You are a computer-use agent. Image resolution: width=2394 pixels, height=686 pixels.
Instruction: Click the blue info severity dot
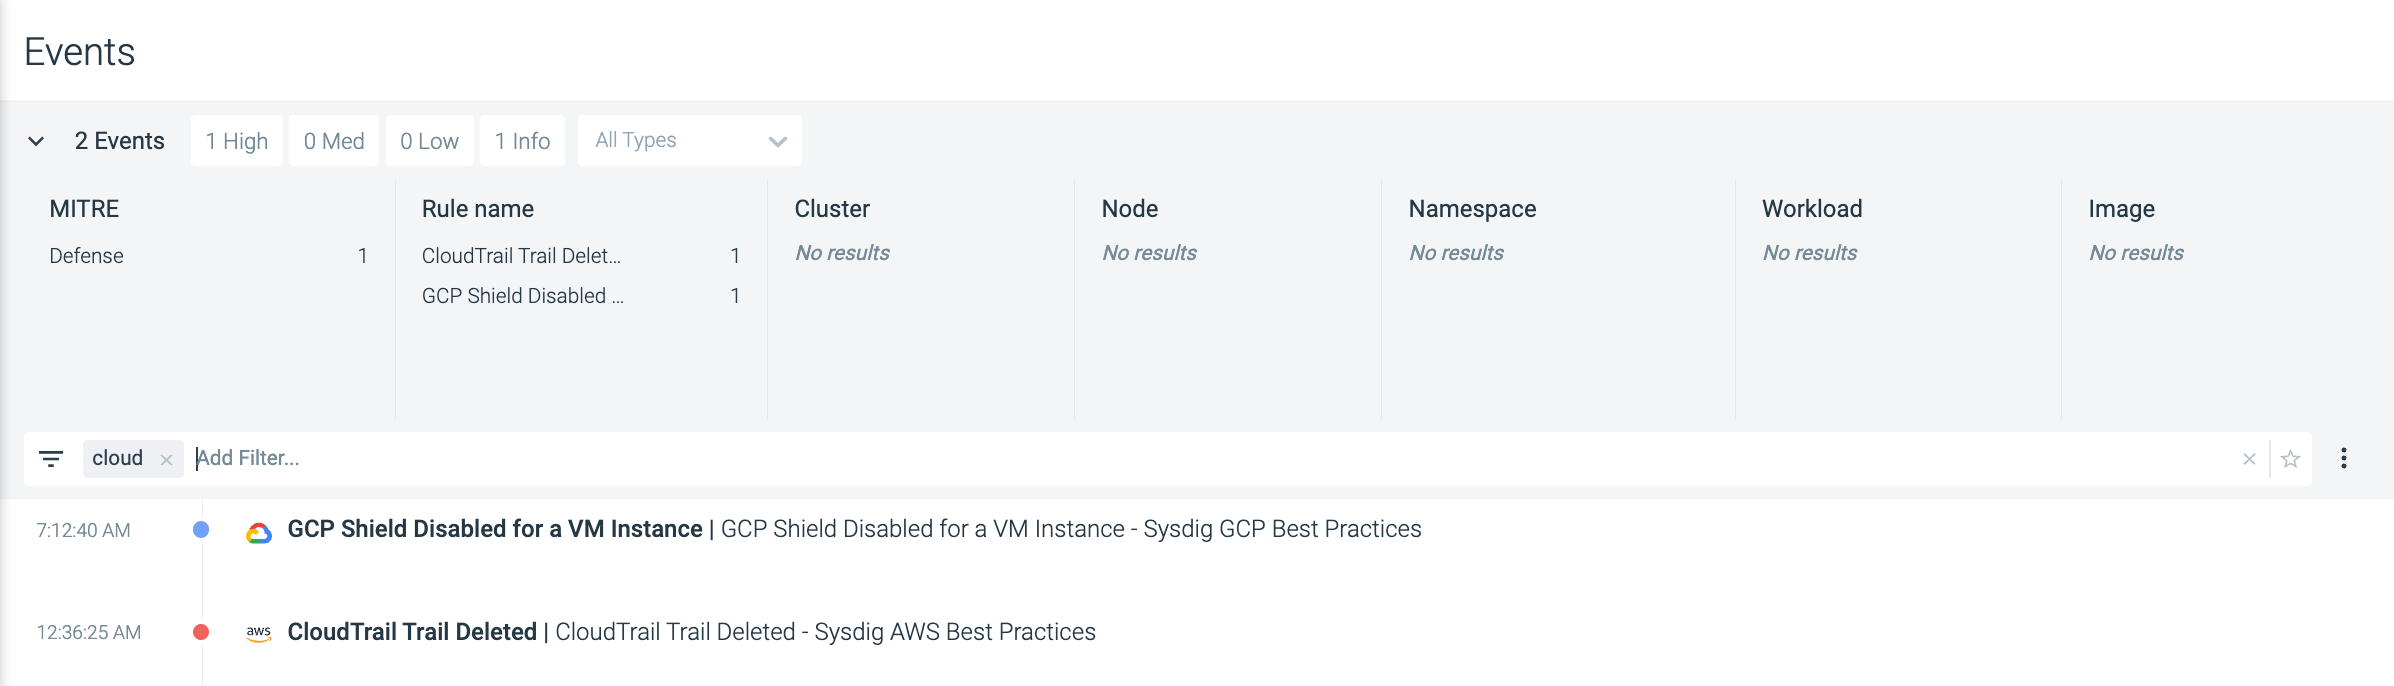(201, 530)
